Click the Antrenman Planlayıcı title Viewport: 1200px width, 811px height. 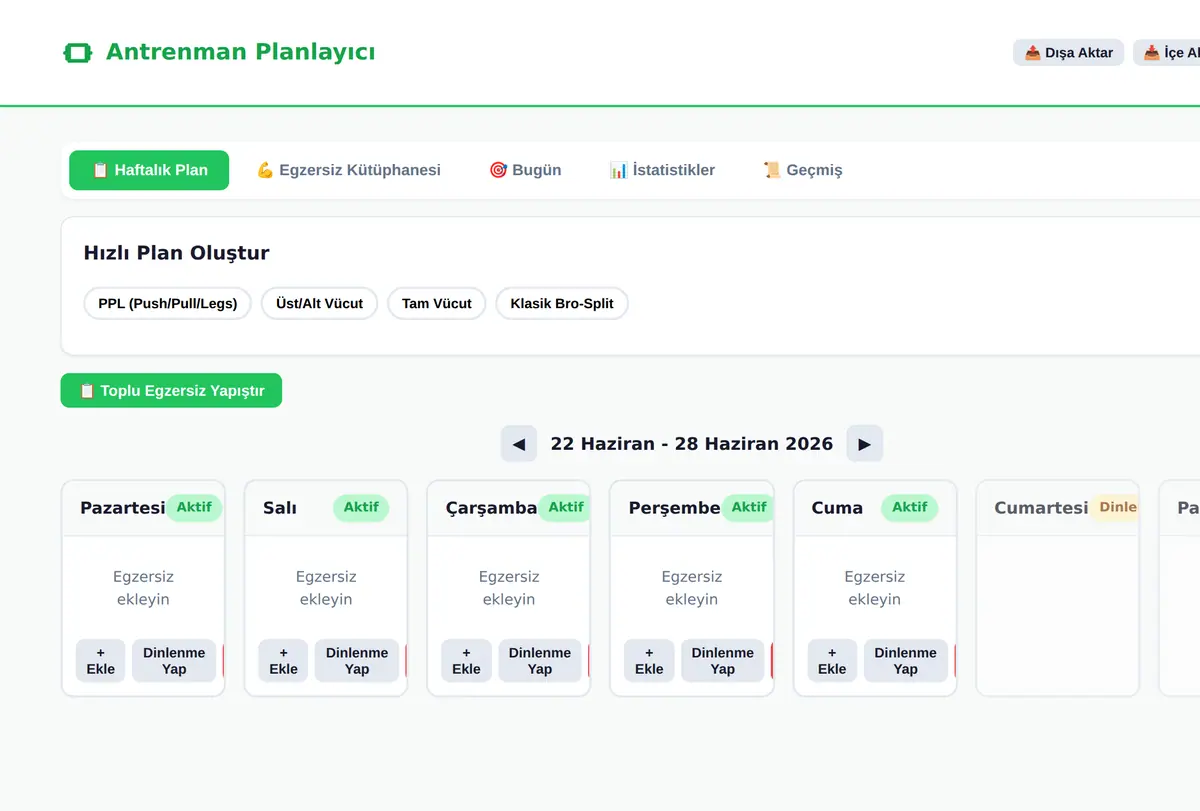(241, 52)
